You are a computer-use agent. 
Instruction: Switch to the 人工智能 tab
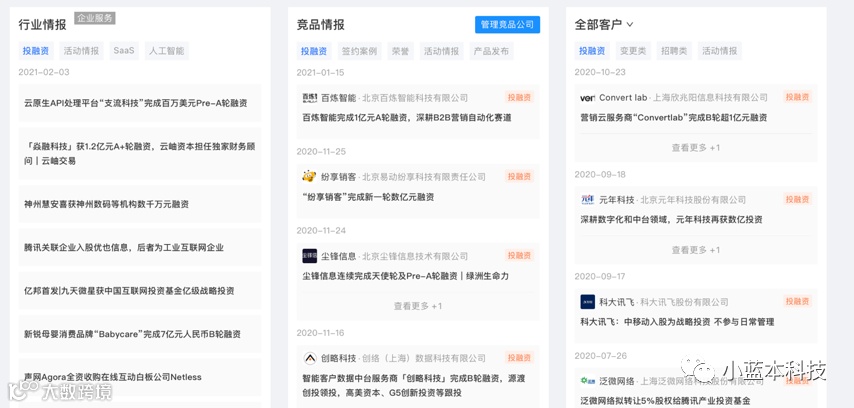167,51
